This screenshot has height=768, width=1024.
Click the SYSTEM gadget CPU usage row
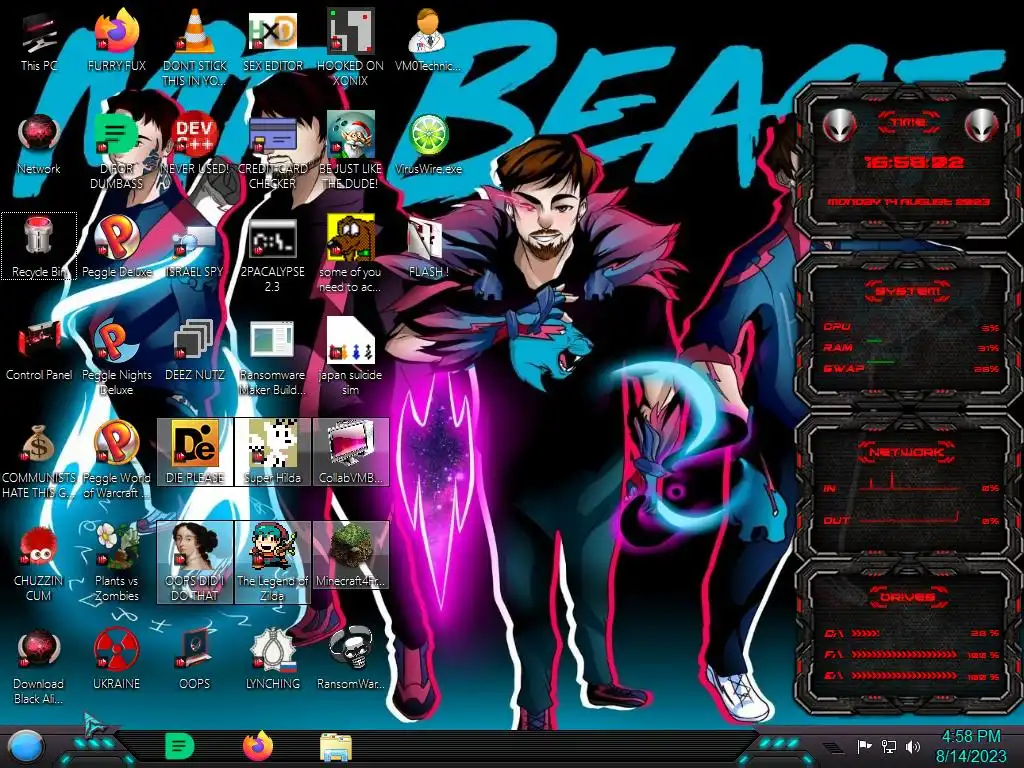click(910, 327)
